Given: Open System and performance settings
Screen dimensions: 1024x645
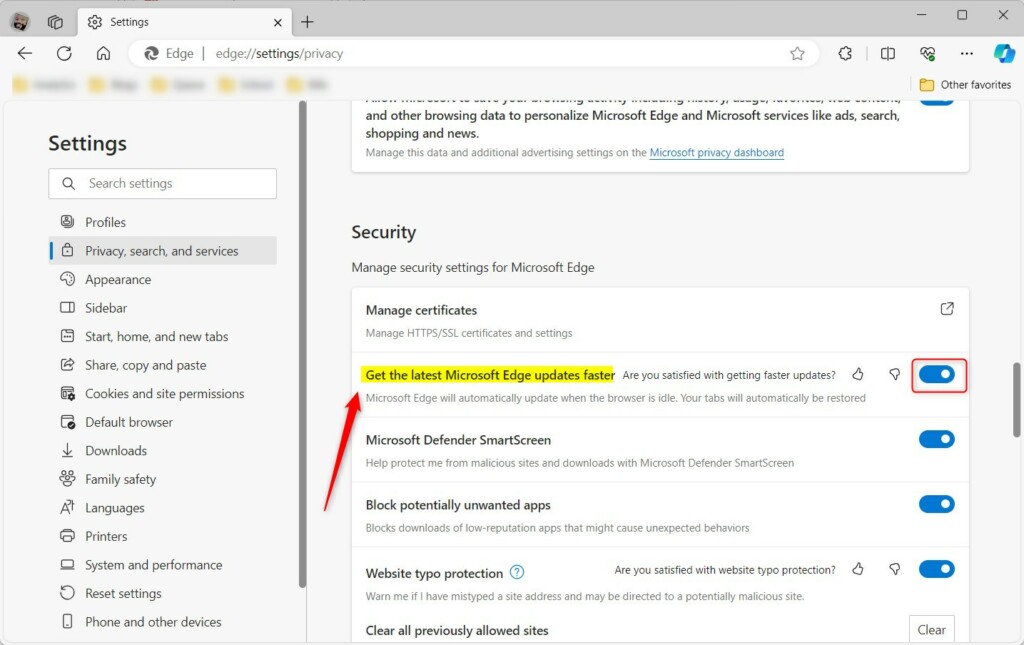Looking at the screenshot, I should 163,565.
